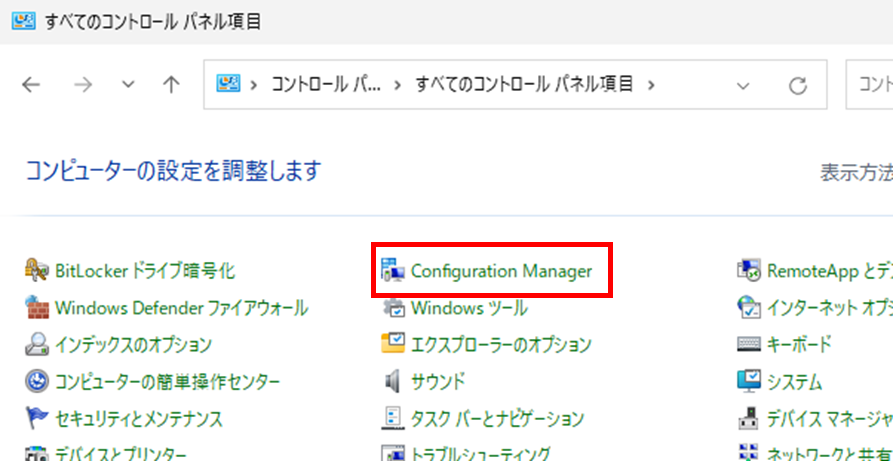Open エクスプローラーのオプション link
Screen dimensions: 893x461
coord(501,344)
